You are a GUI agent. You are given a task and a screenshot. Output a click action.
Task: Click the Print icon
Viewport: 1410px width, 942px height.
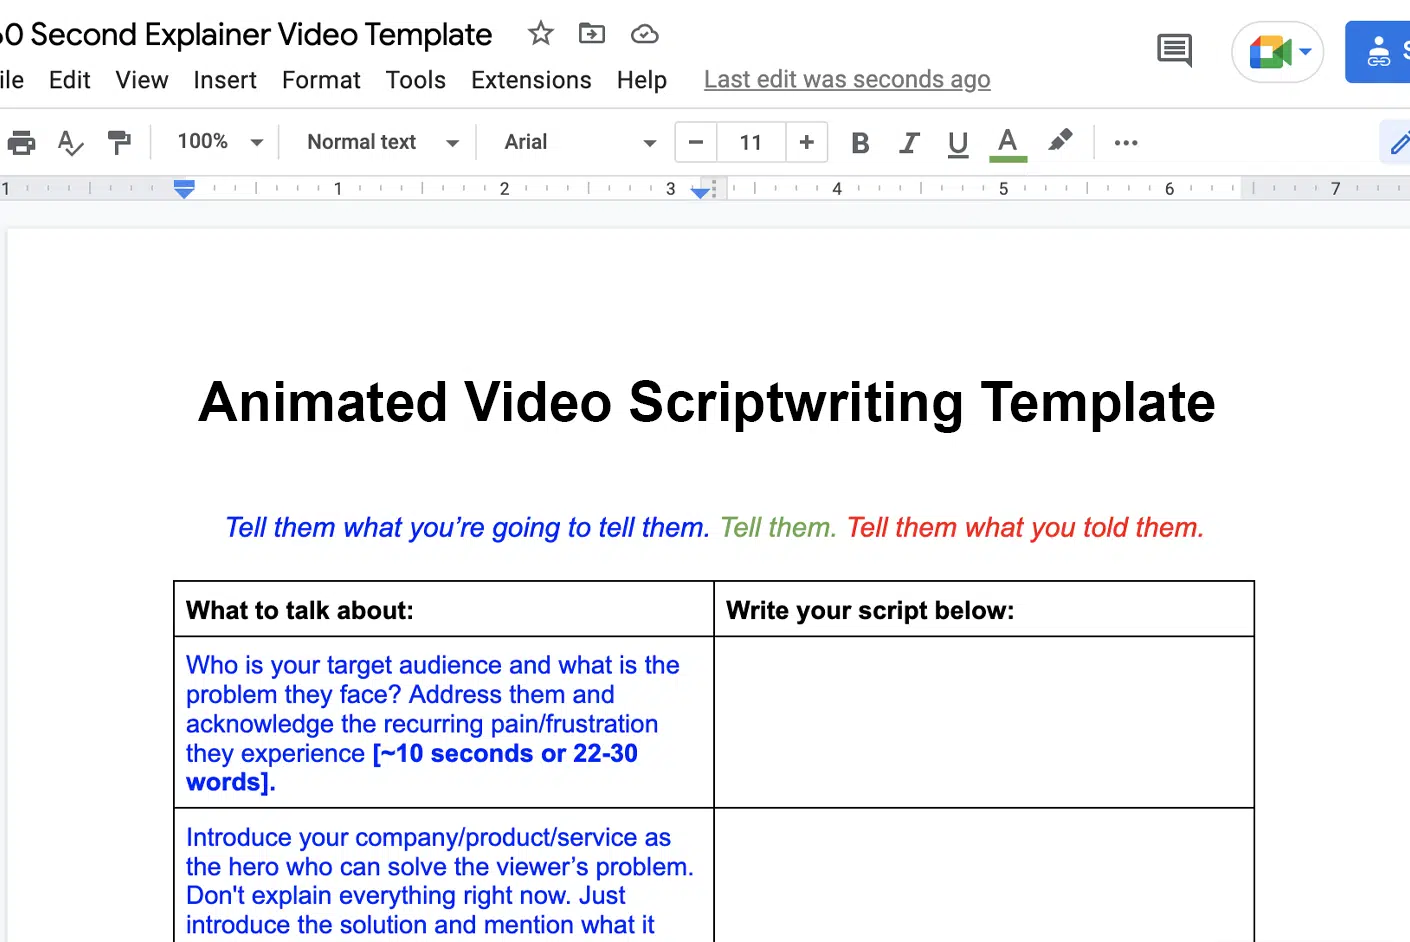(21, 142)
